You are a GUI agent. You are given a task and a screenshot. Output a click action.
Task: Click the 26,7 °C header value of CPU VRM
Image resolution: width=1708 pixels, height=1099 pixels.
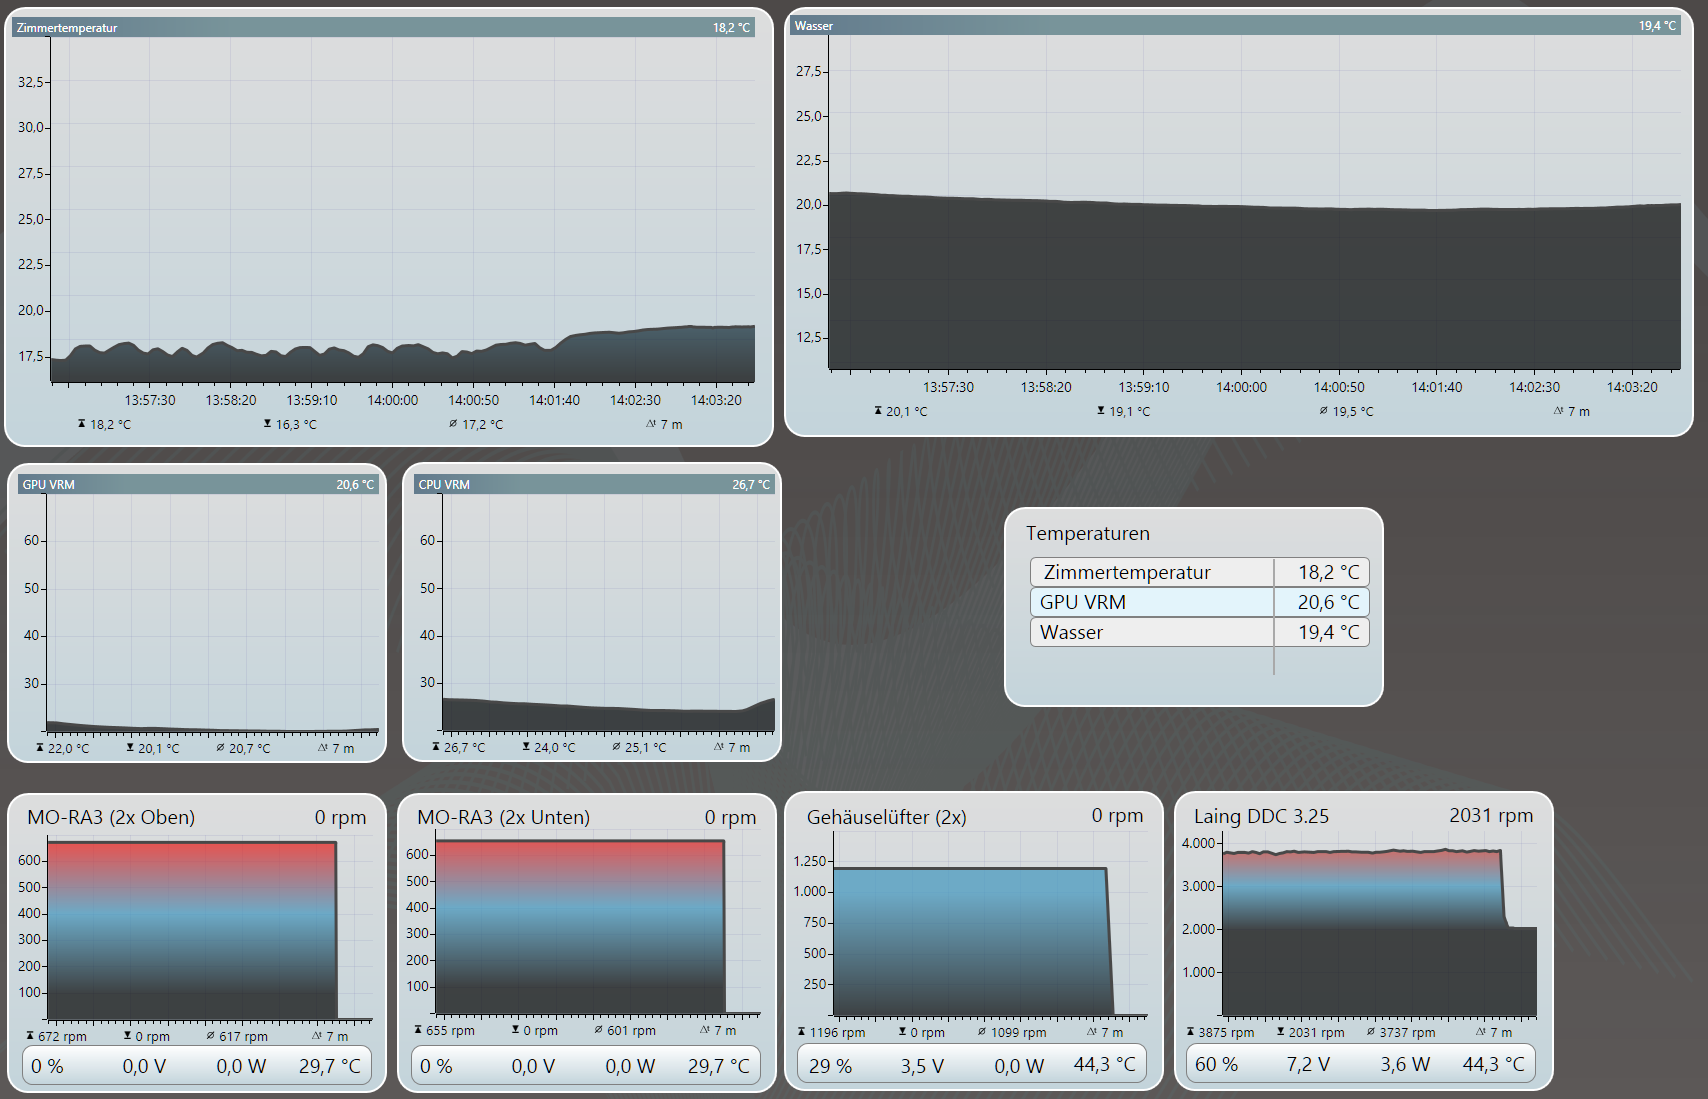751,485
